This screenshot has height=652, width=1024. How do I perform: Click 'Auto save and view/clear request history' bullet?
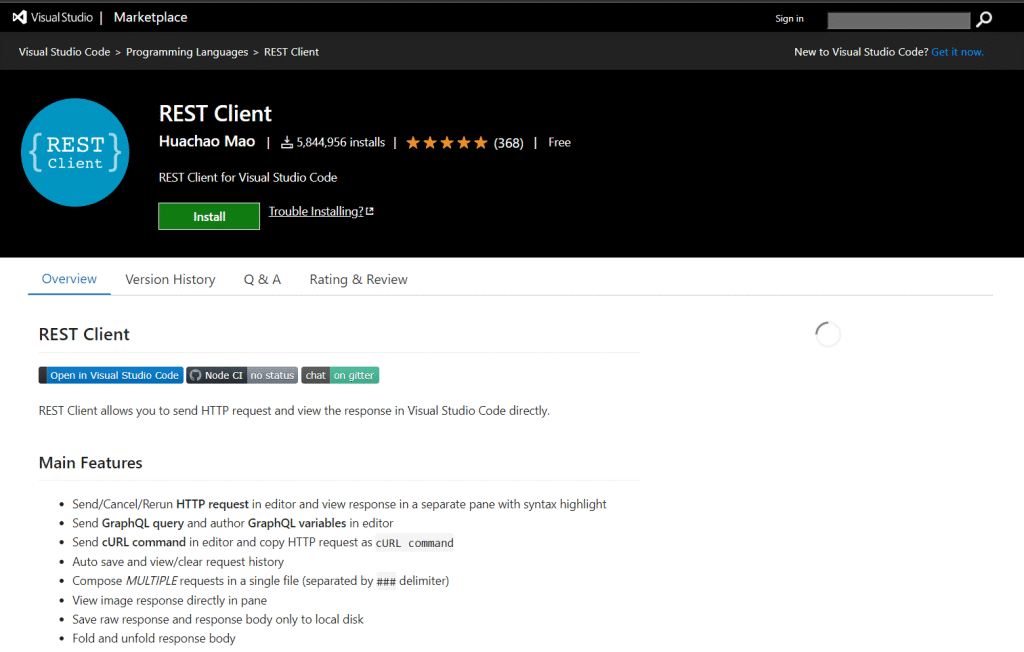tap(178, 562)
